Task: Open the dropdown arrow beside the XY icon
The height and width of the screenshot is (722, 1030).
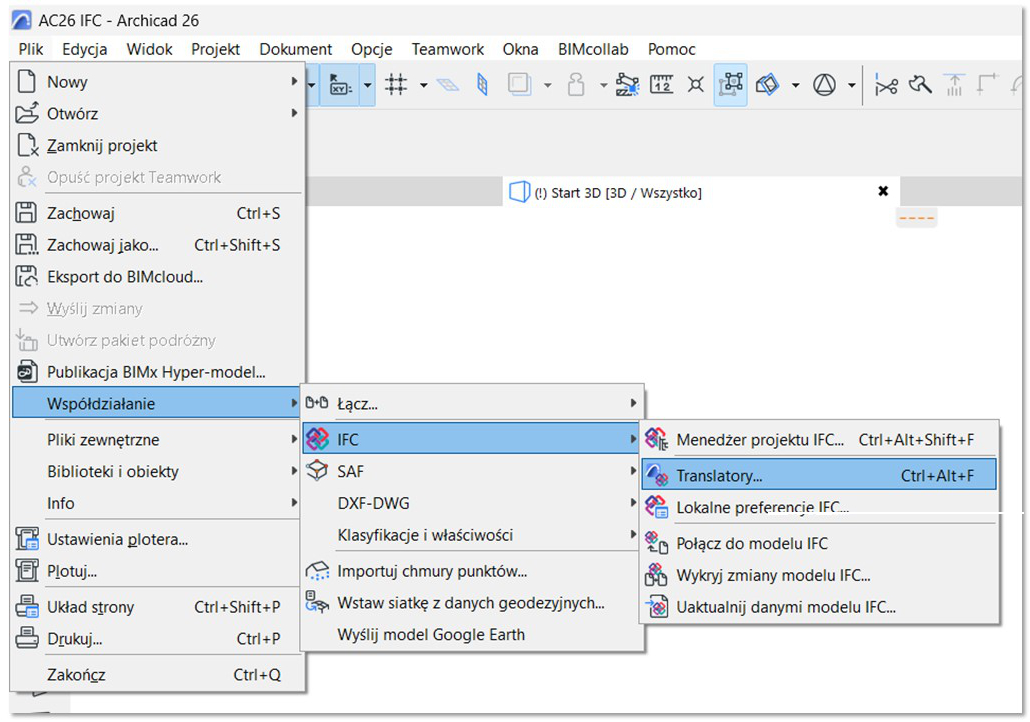Action: click(x=367, y=85)
